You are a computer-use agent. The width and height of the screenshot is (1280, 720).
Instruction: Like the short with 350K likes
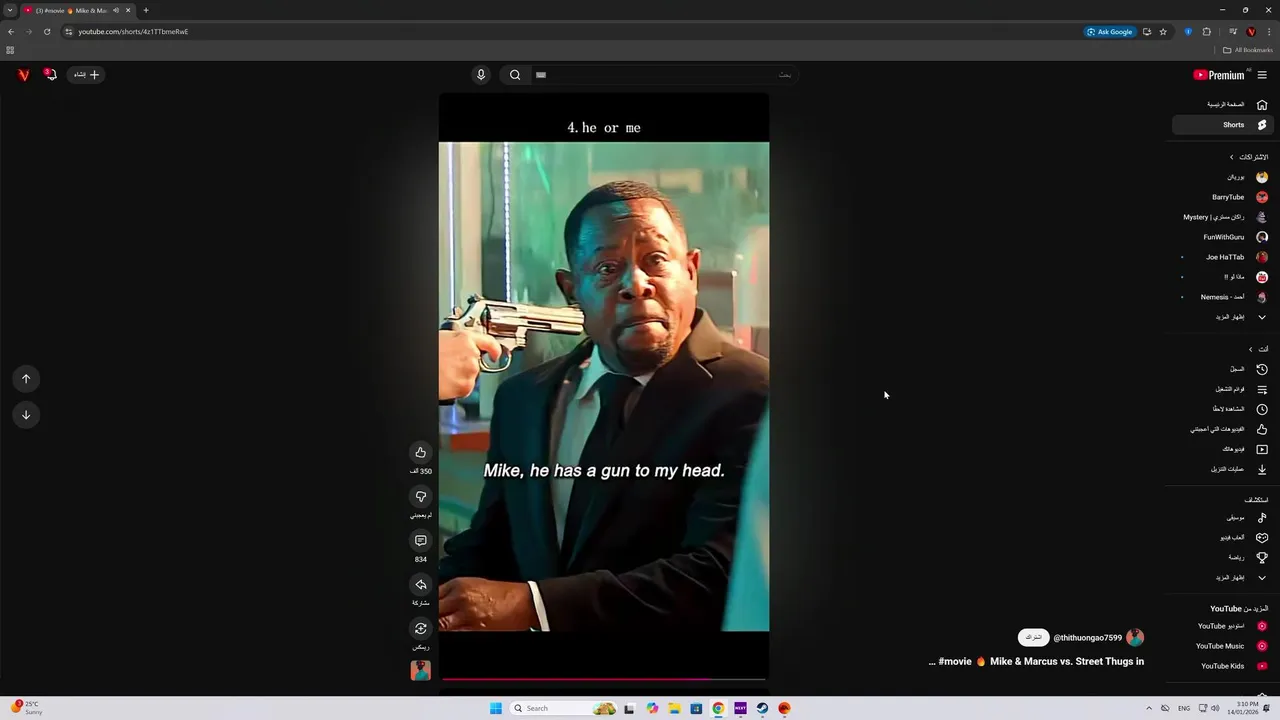tap(421, 452)
